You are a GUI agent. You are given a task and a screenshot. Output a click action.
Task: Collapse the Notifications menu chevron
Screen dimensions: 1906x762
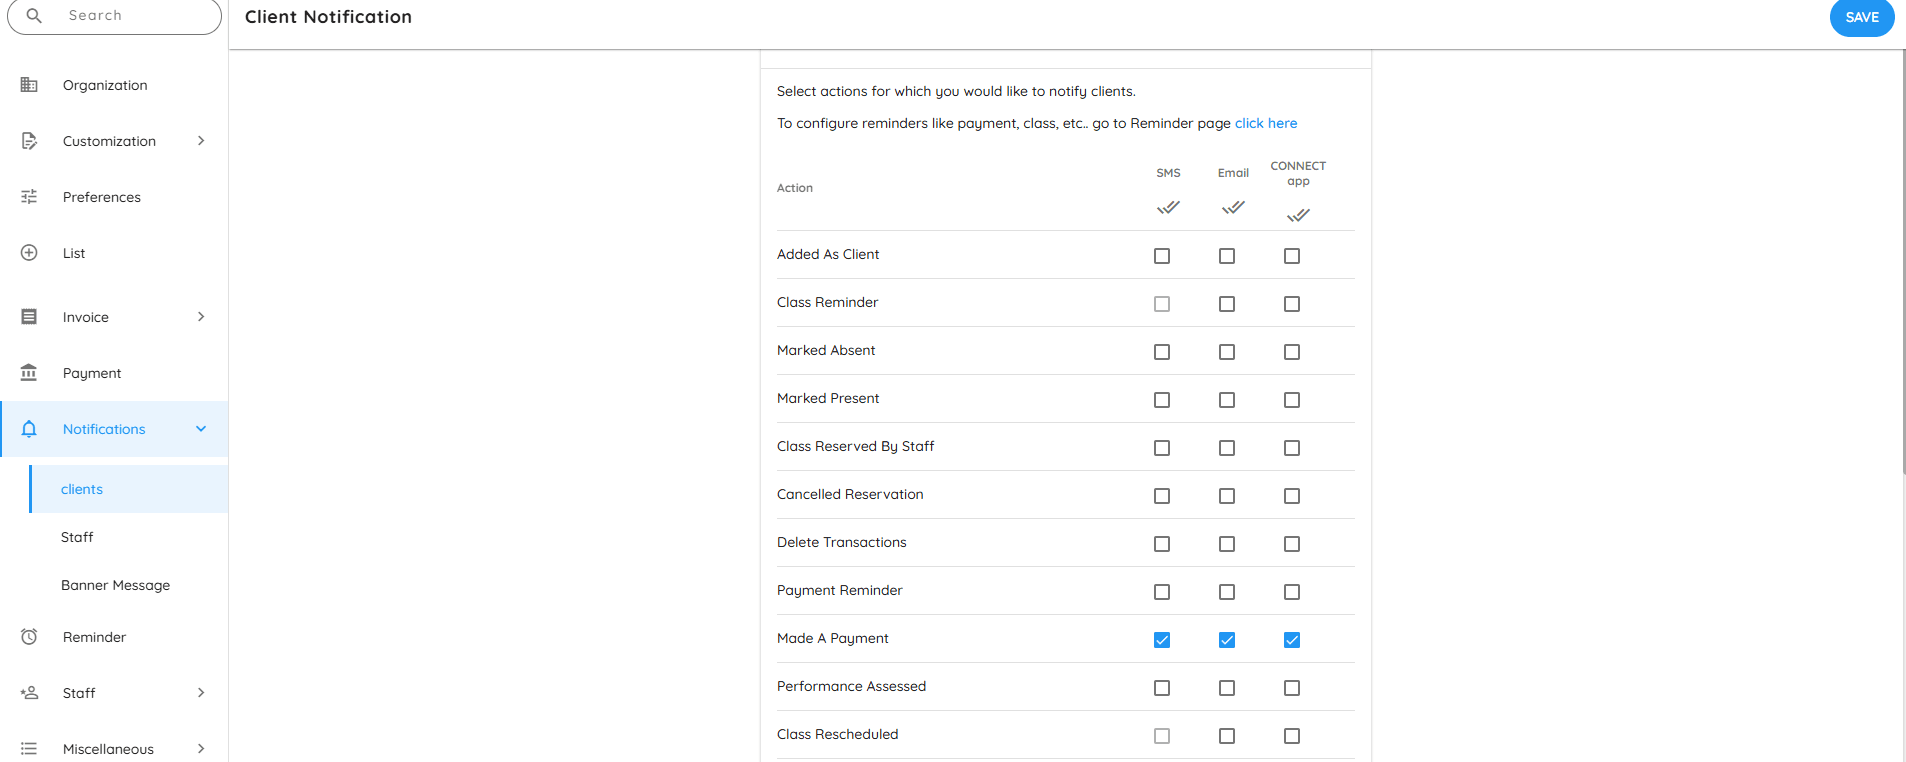201,429
